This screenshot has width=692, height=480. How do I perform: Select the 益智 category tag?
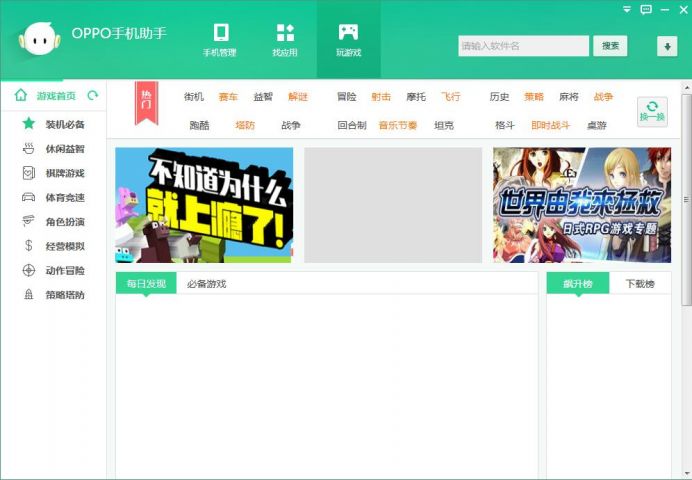click(263, 97)
